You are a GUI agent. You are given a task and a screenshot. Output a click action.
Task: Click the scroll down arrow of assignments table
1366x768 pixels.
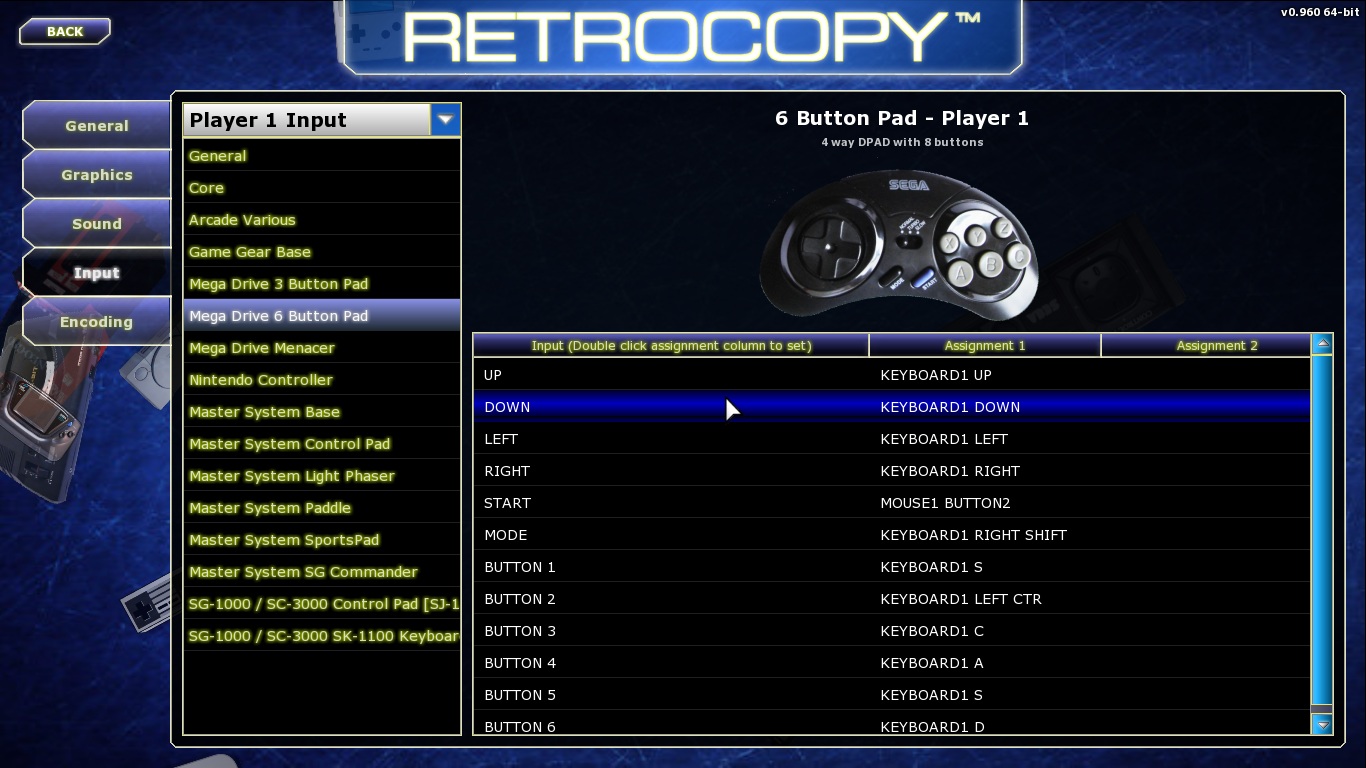coord(1322,725)
